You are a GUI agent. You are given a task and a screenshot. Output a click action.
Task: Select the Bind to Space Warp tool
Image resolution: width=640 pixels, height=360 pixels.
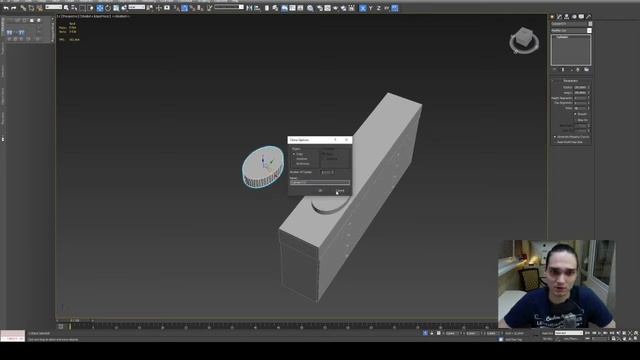(39, 8)
